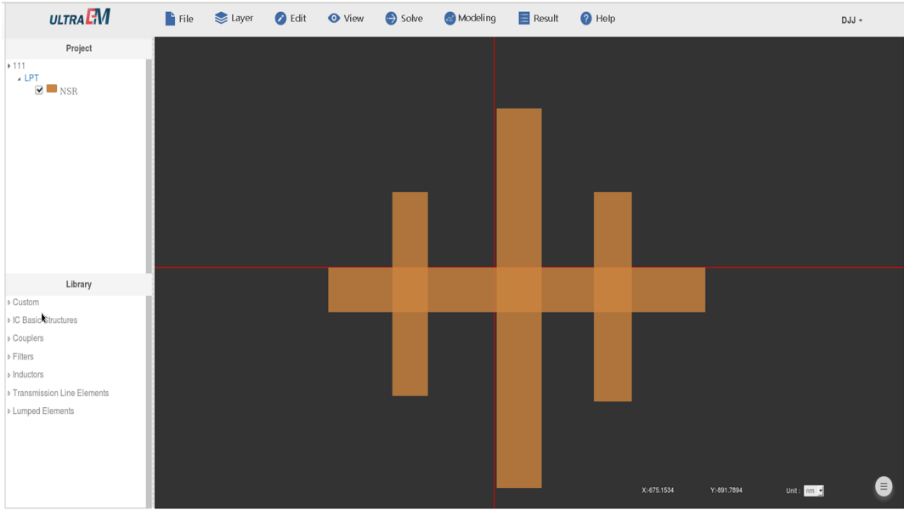Screen dimensions: 904x510
Task: Click the View eye icon
Action: click(334, 18)
